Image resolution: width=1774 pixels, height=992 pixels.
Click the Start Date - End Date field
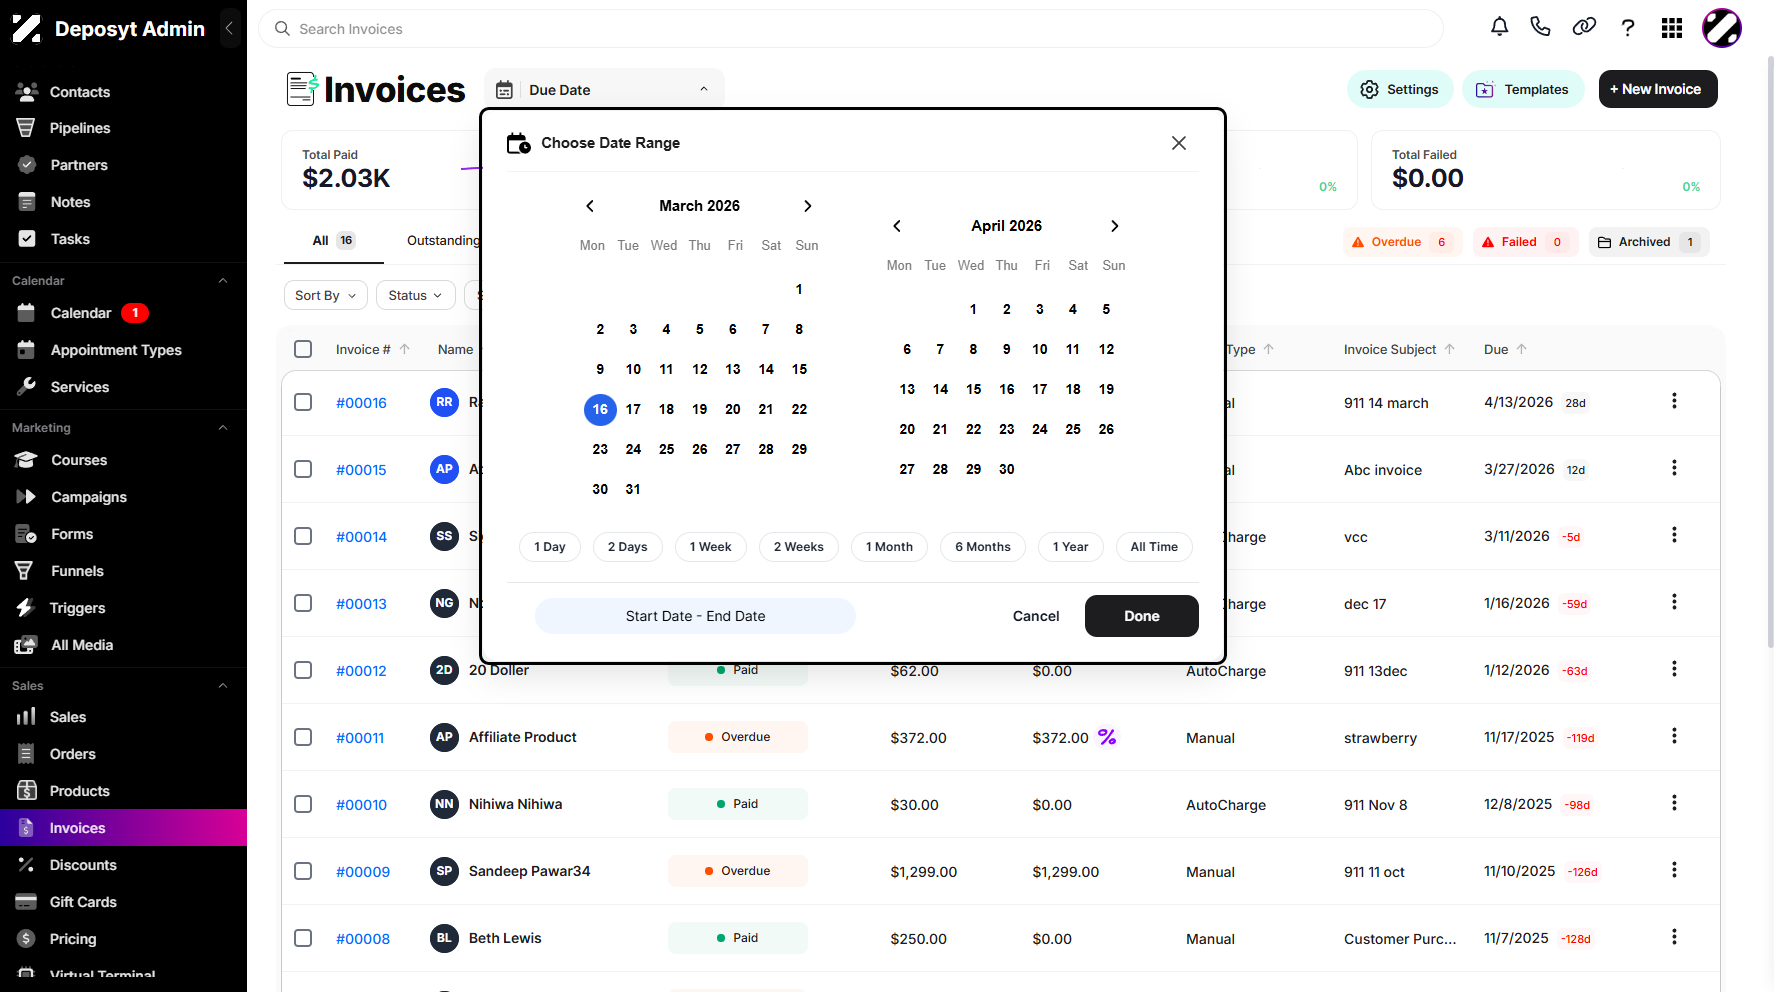pyautogui.click(x=695, y=616)
